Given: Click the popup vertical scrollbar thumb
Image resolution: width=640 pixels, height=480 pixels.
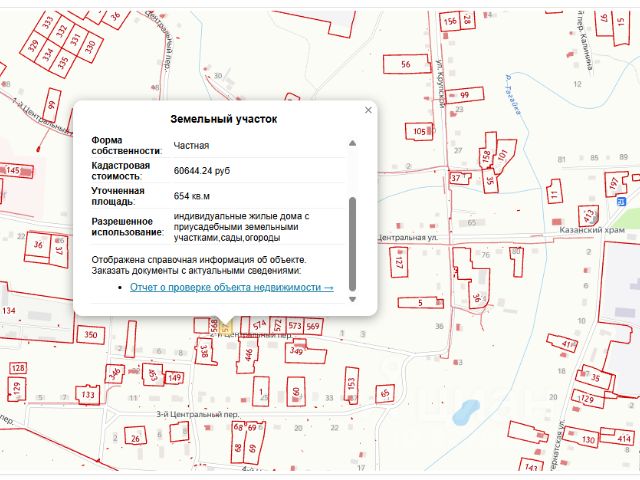Looking at the screenshot, I should pyautogui.click(x=353, y=244).
